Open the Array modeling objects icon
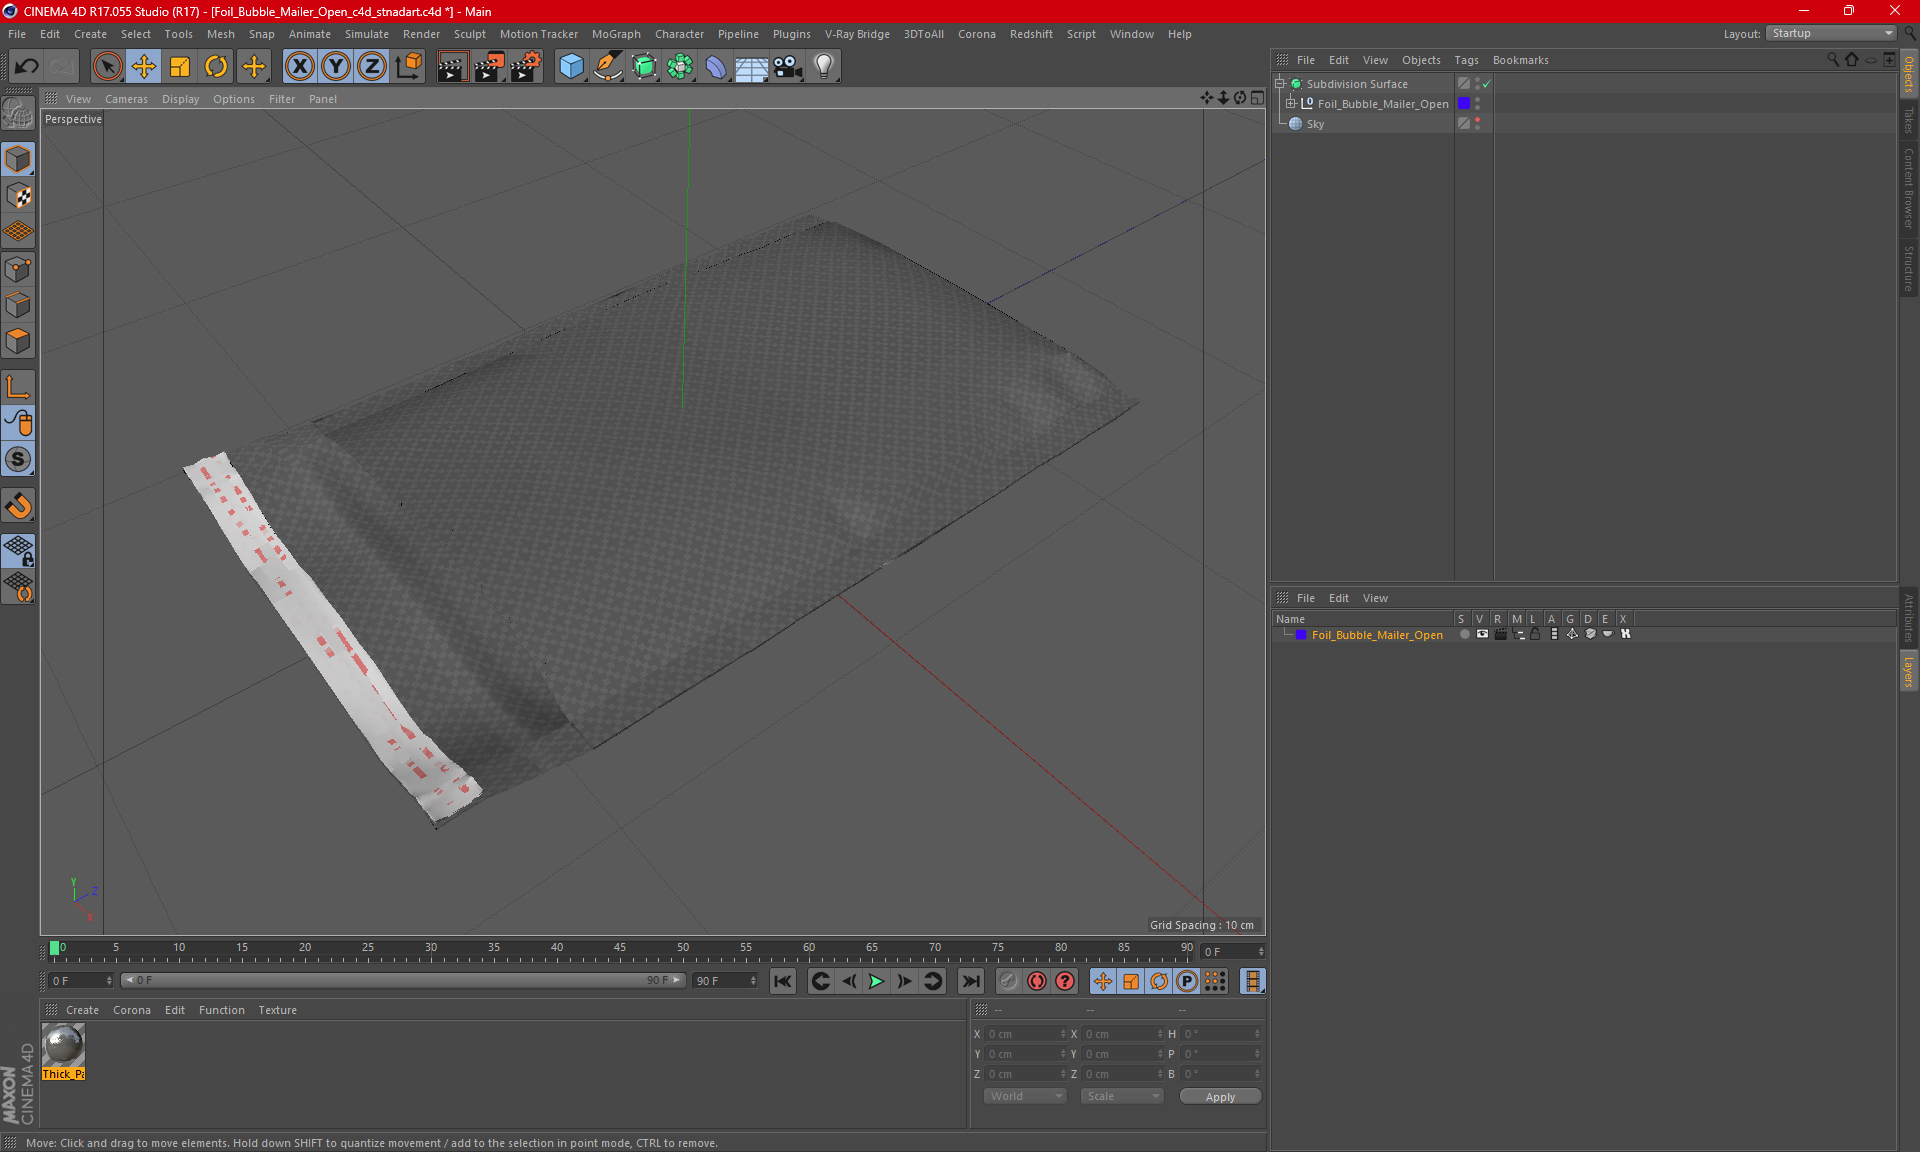Viewport: 1920px width, 1152px height. 680,66
